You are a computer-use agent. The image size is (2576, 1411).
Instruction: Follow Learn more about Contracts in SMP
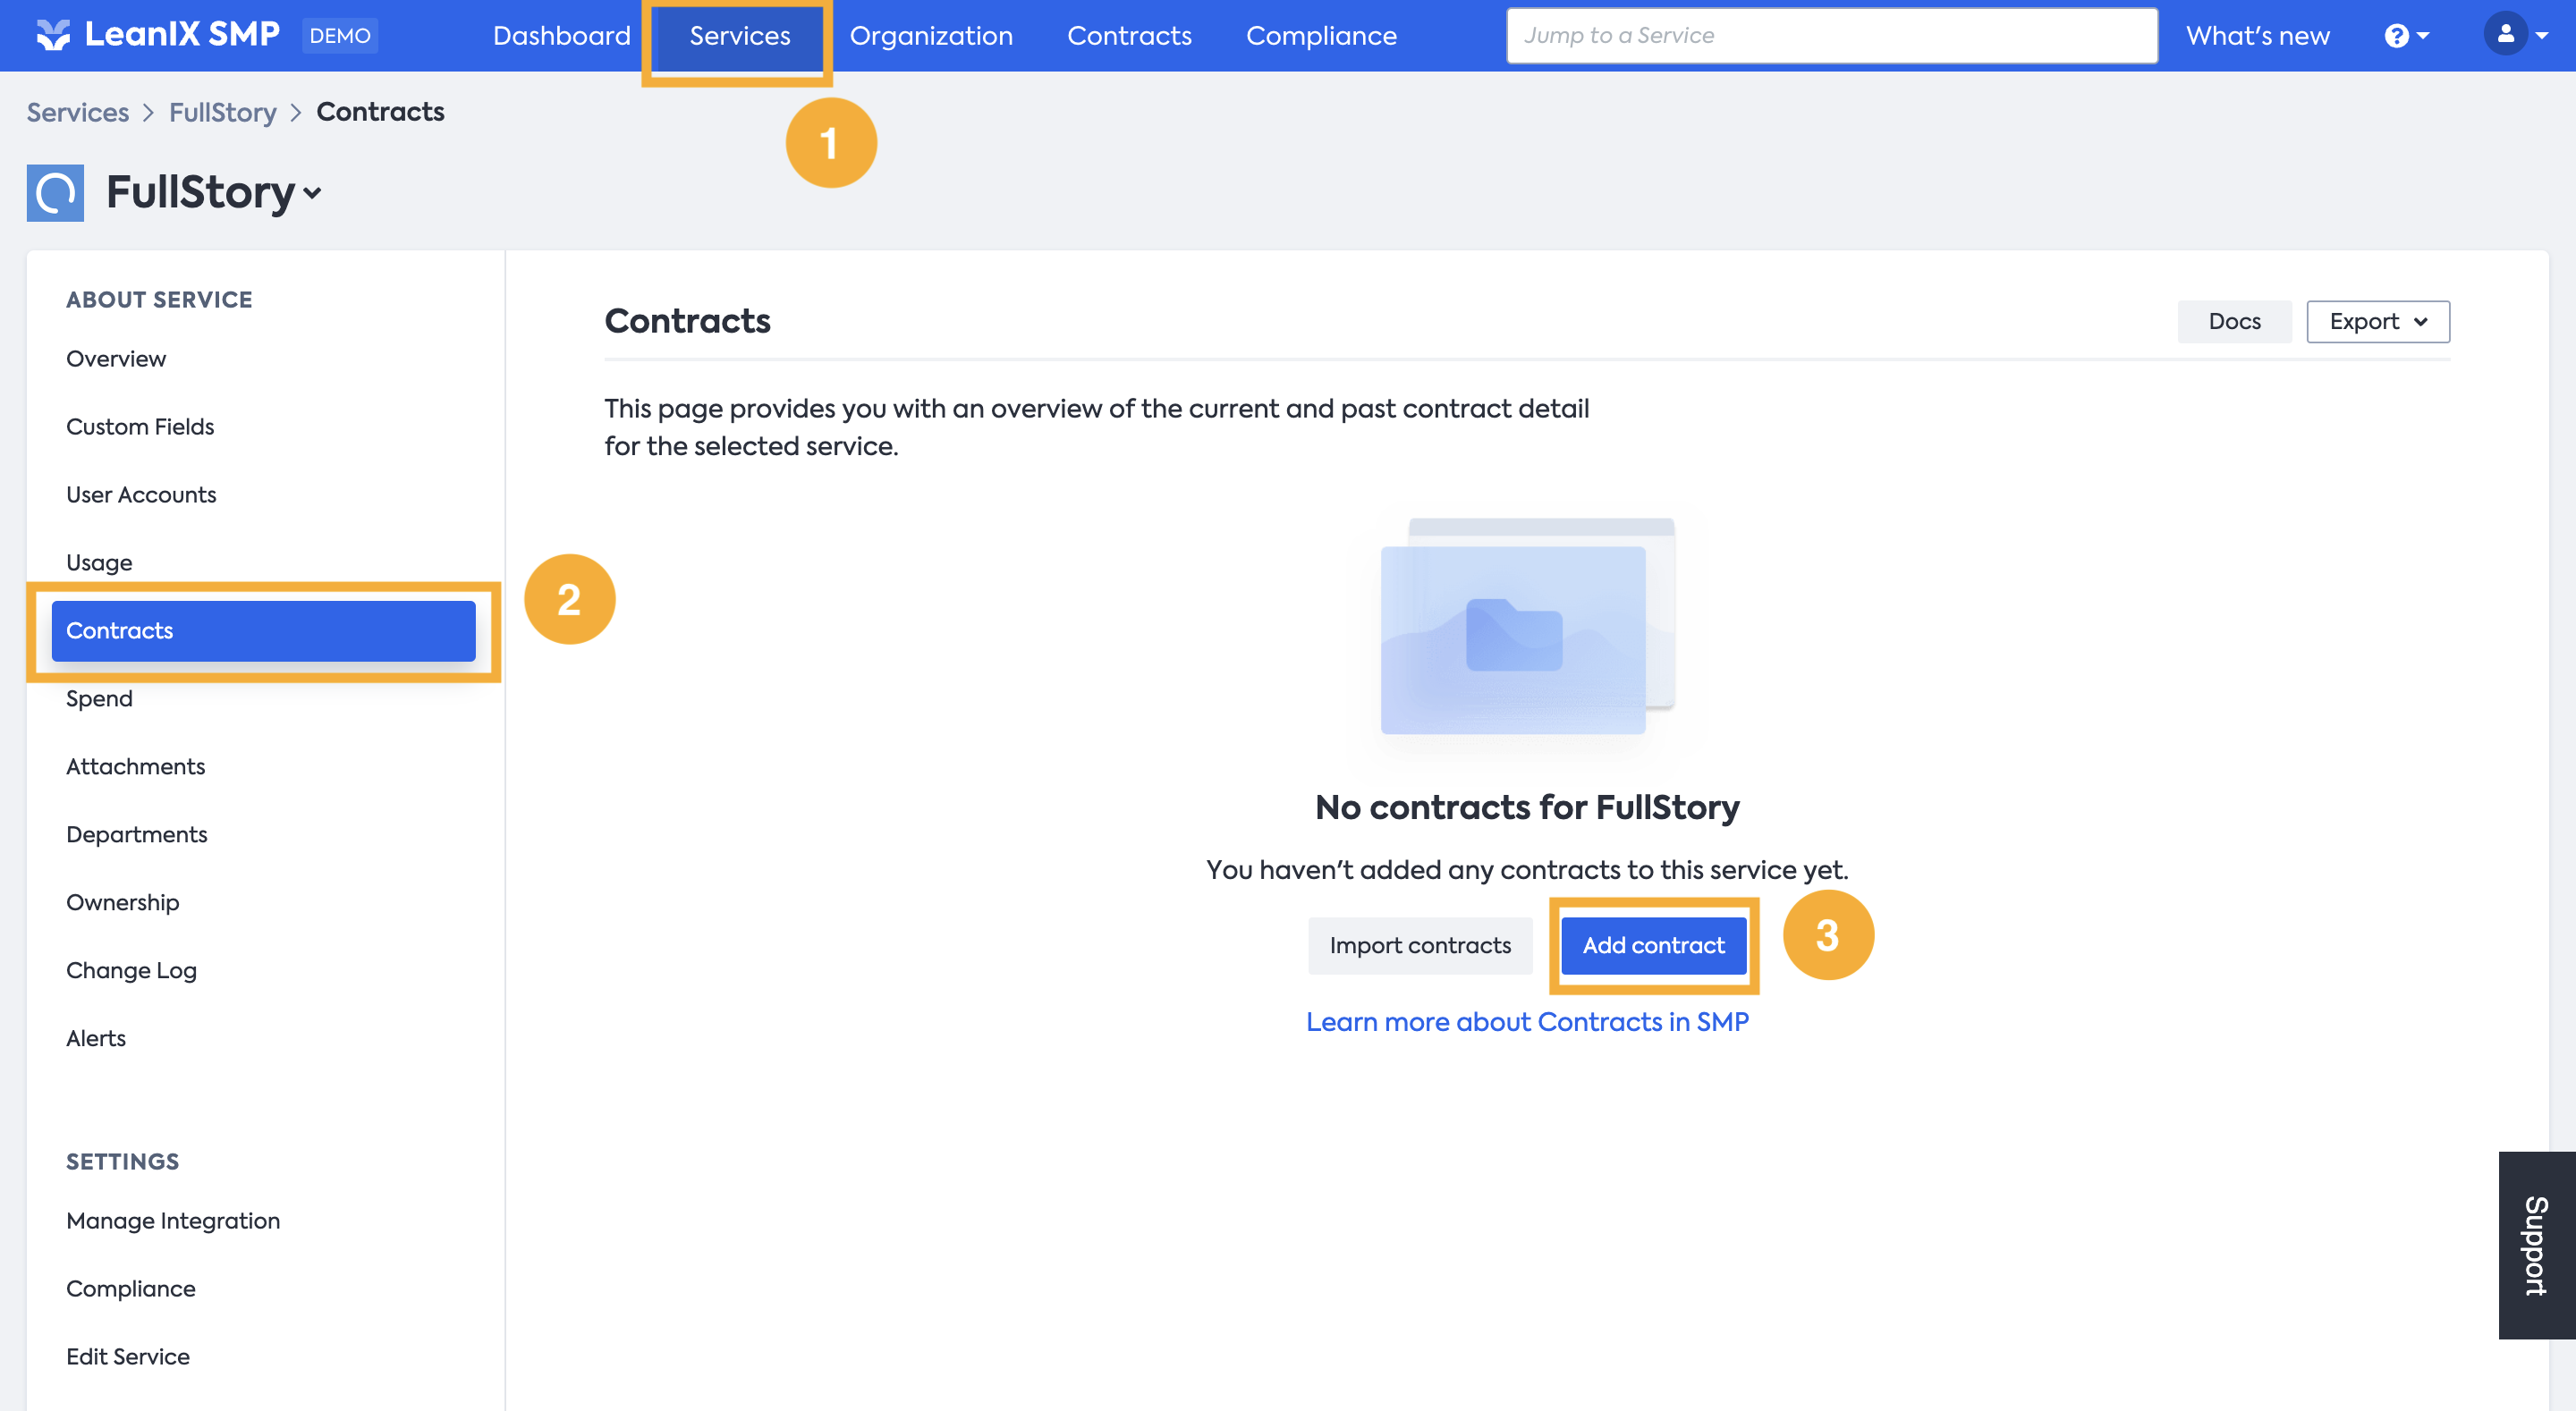coord(1526,1021)
